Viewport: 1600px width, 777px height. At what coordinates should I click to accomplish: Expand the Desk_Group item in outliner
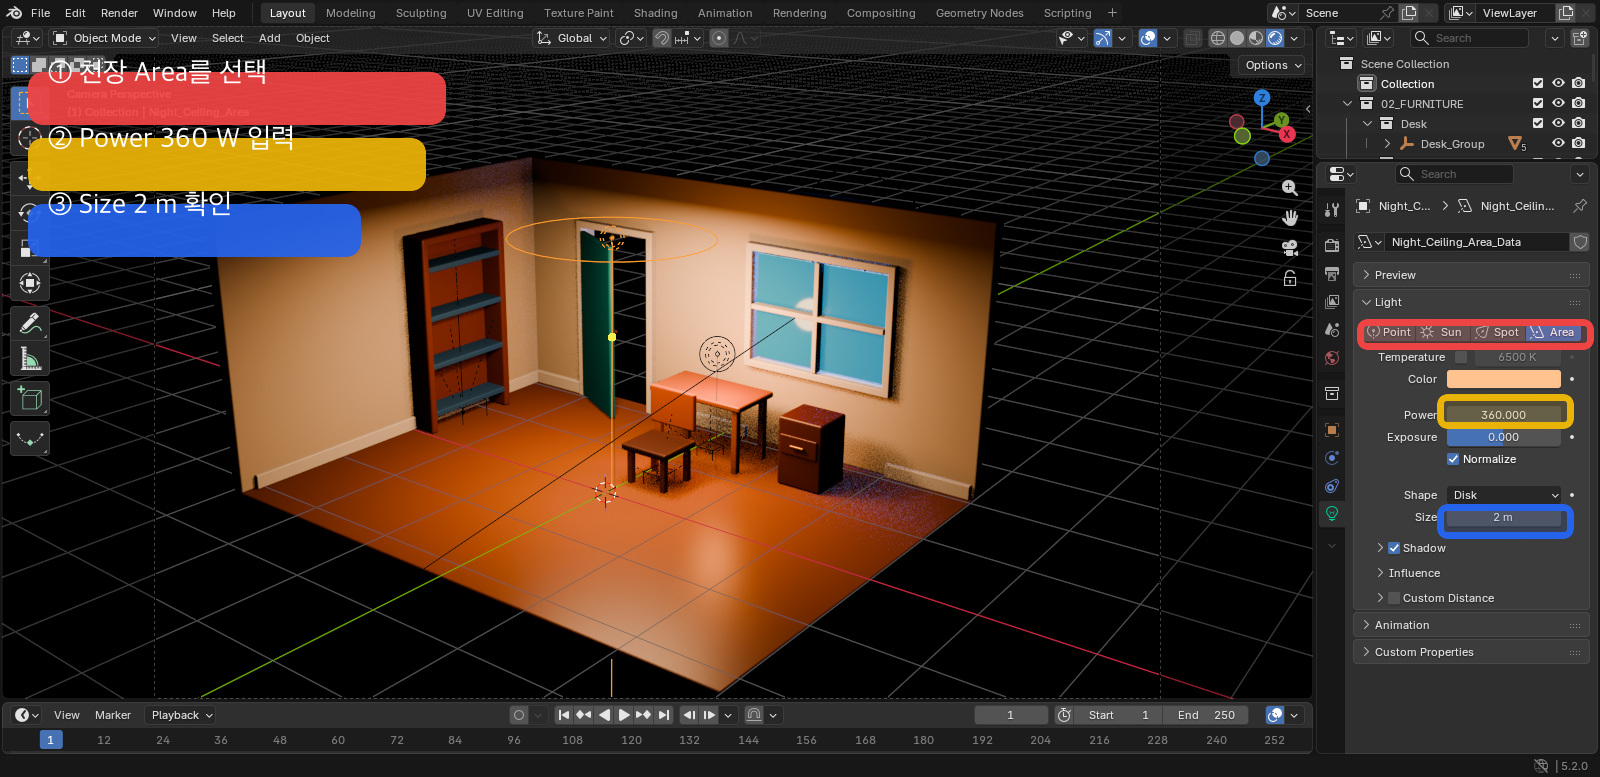[1387, 144]
